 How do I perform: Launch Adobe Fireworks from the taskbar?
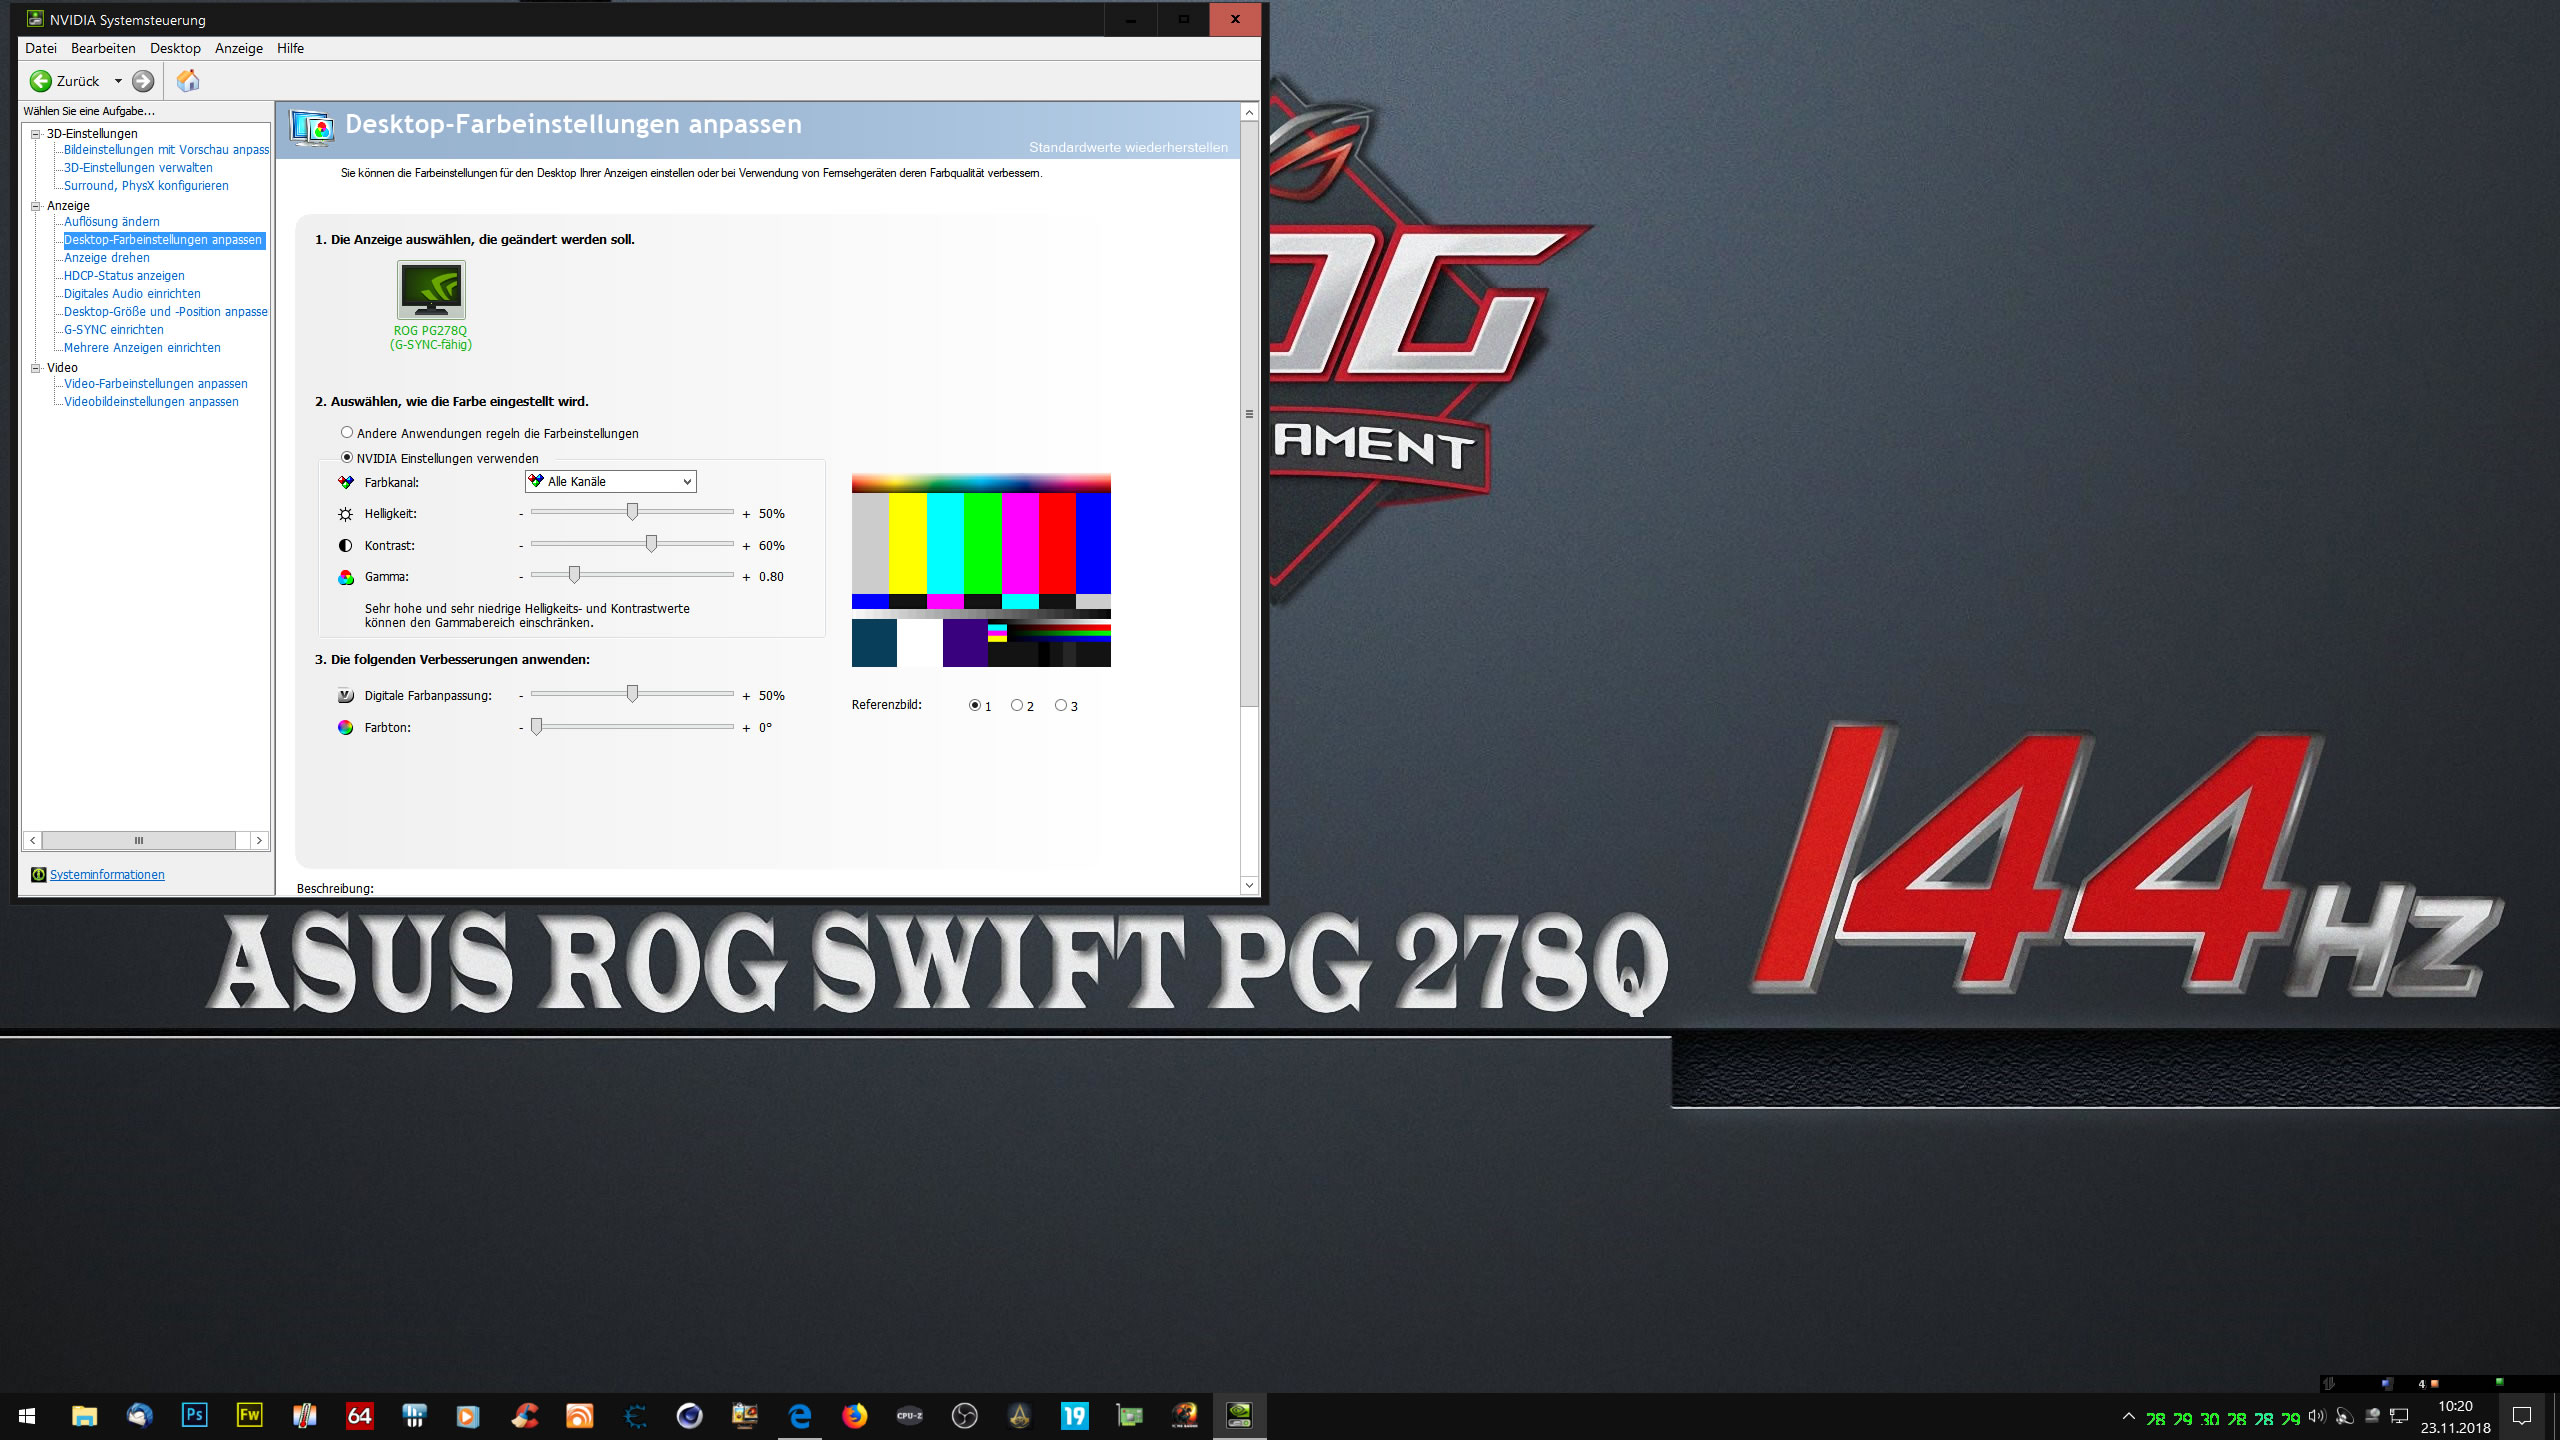(249, 1416)
